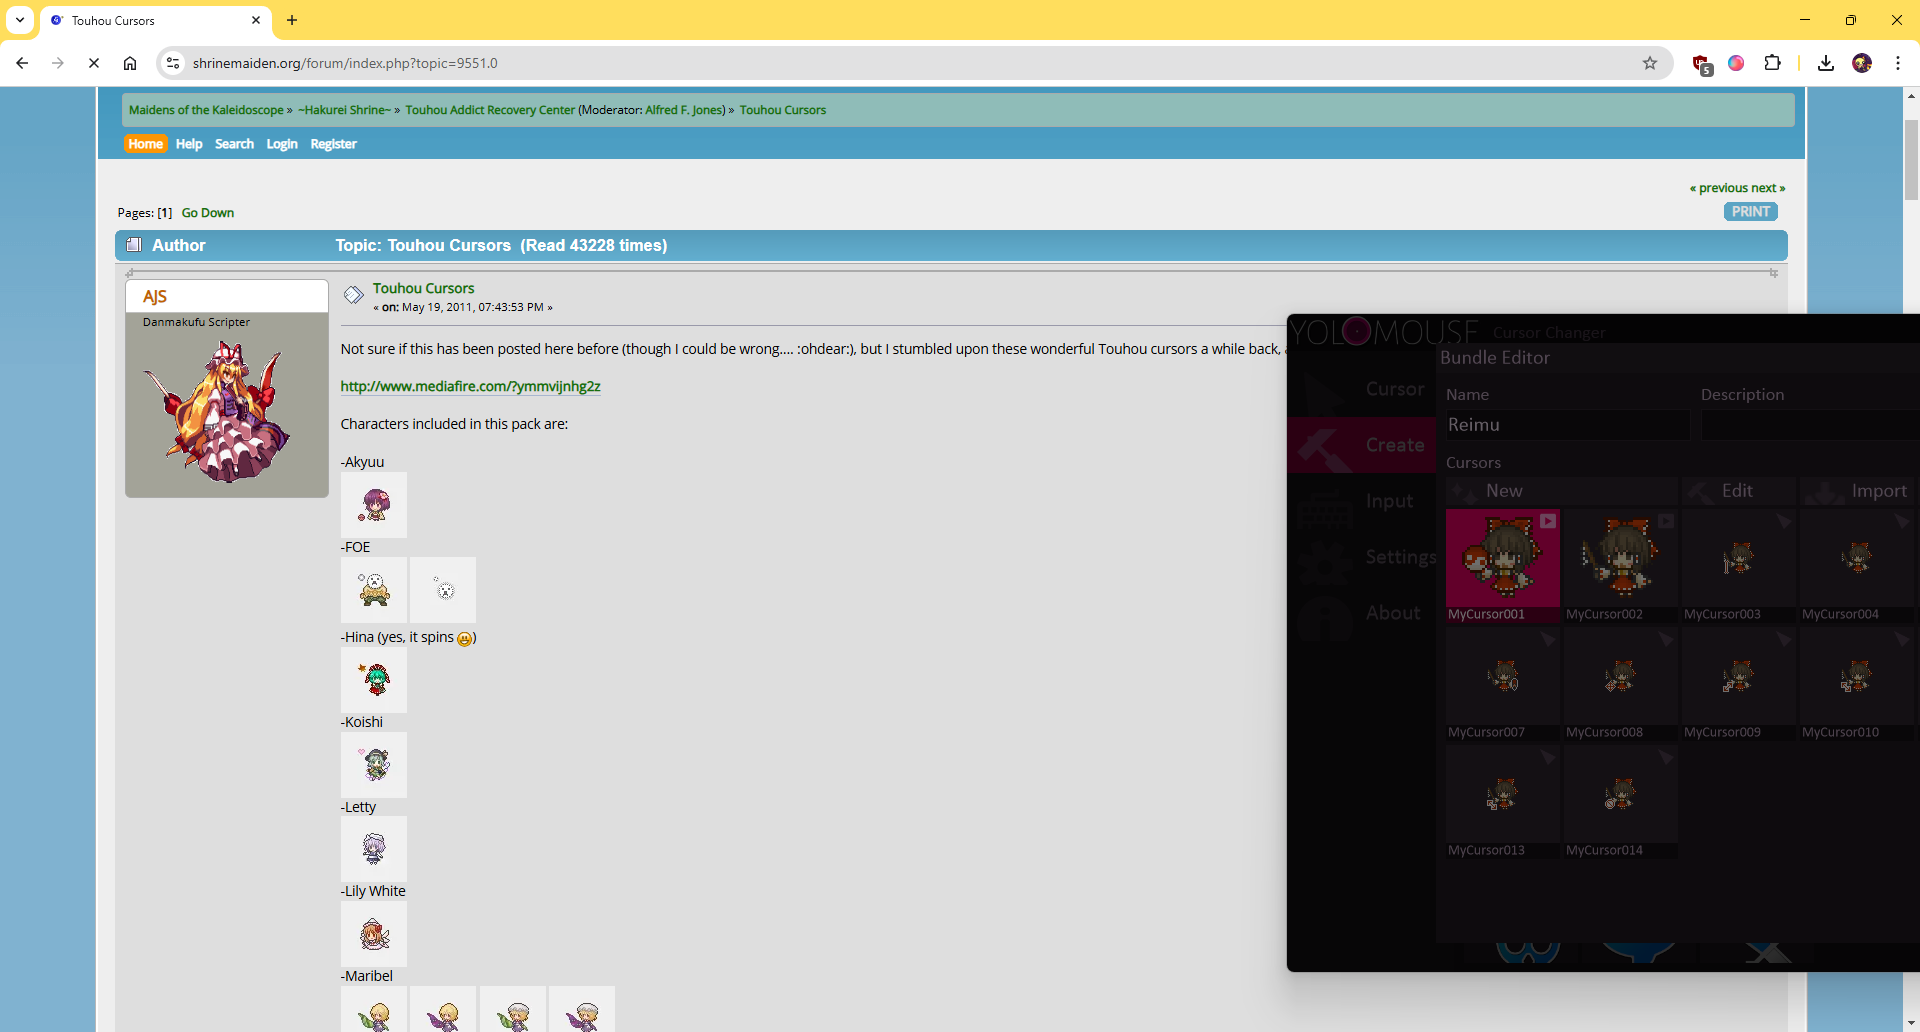Go to the browser home page
This screenshot has width=1920, height=1032.
coord(130,63)
